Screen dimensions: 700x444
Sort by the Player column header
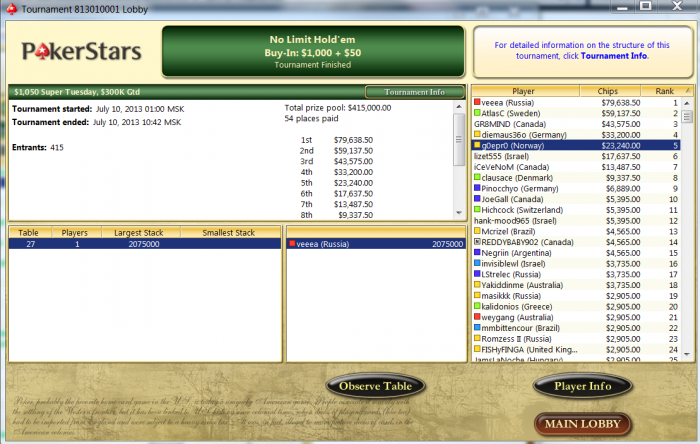point(526,91)
